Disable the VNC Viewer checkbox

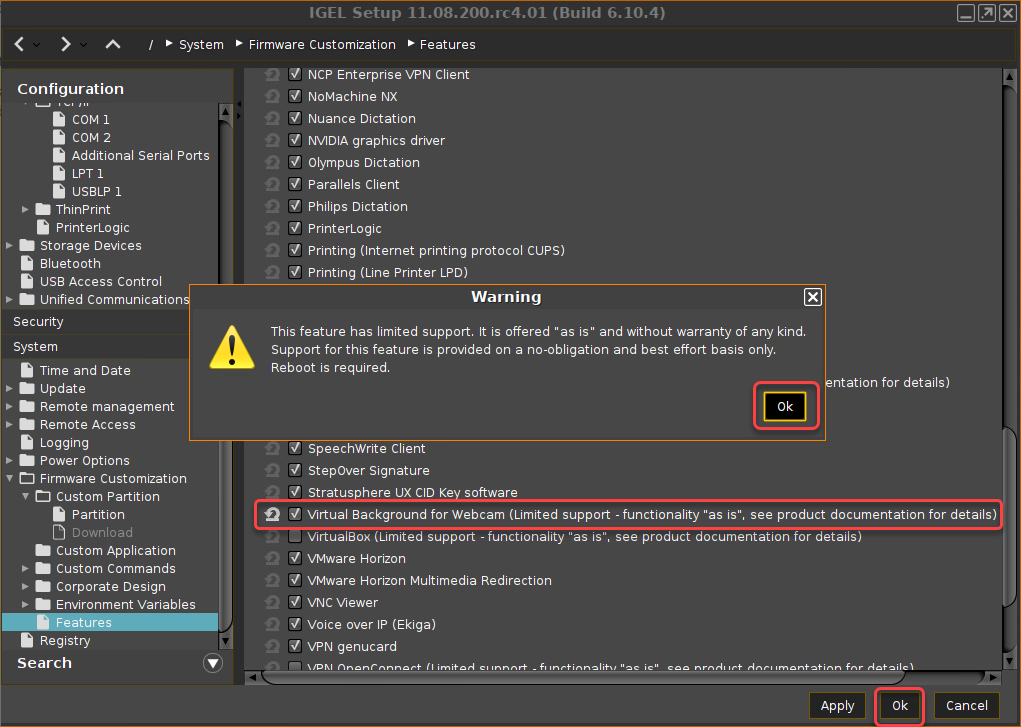294,602
